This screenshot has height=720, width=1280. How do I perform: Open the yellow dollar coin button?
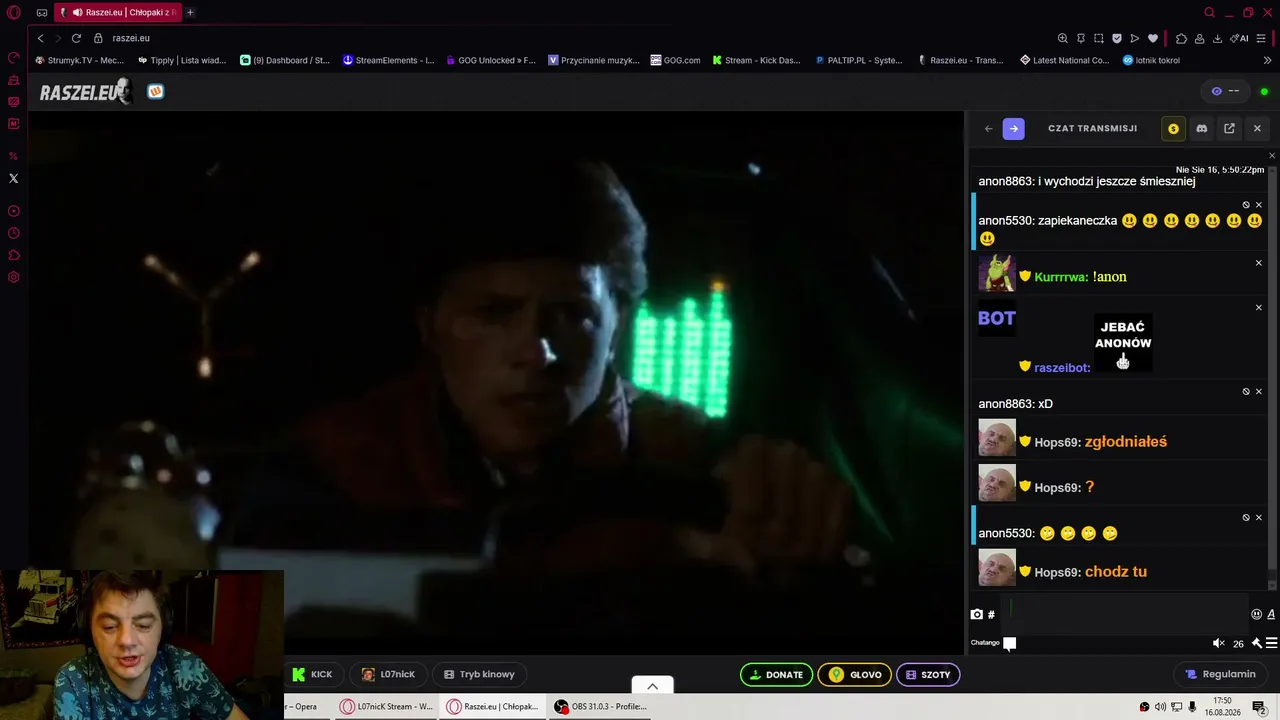pyautogui.click(x=1173, y=128)
